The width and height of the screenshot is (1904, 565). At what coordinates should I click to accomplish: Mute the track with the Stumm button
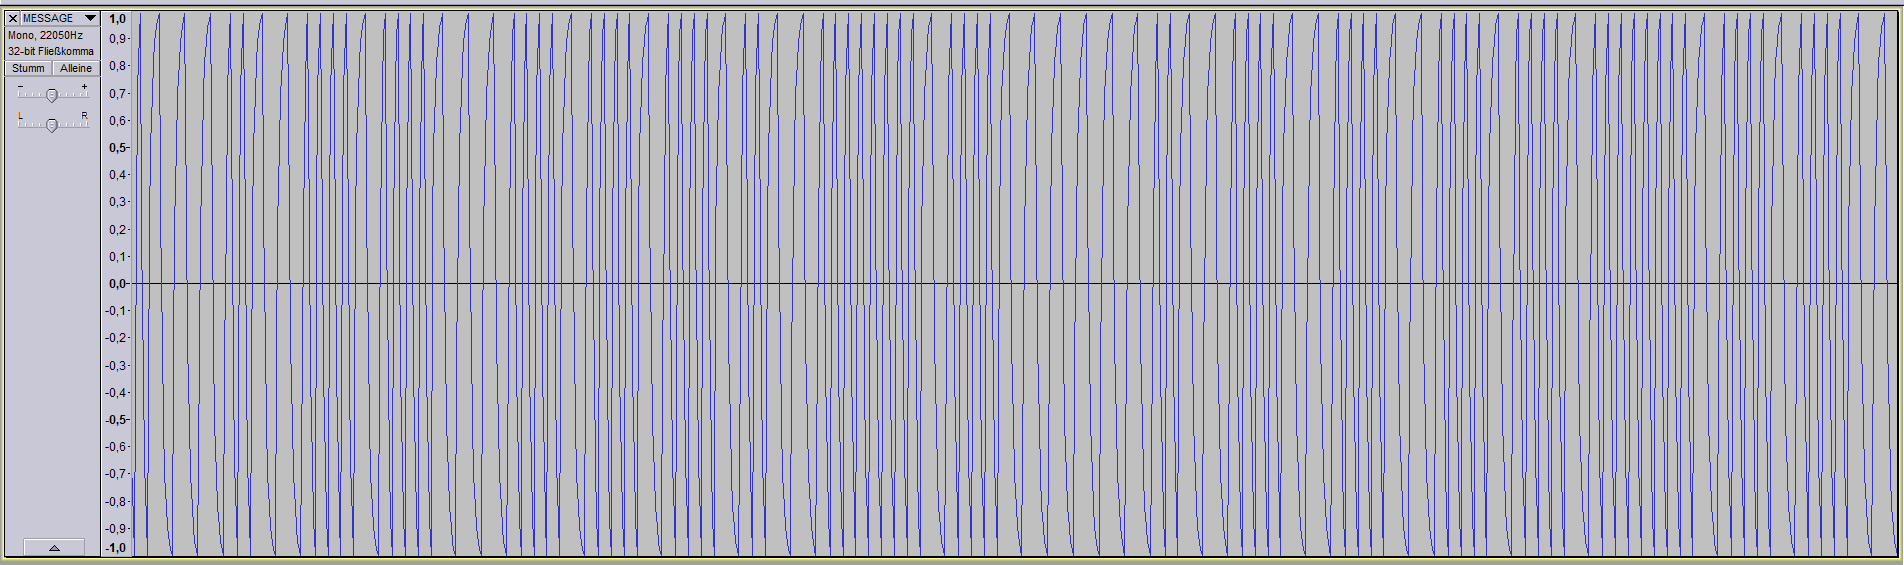pyautogui.click(x=28, y=68)
